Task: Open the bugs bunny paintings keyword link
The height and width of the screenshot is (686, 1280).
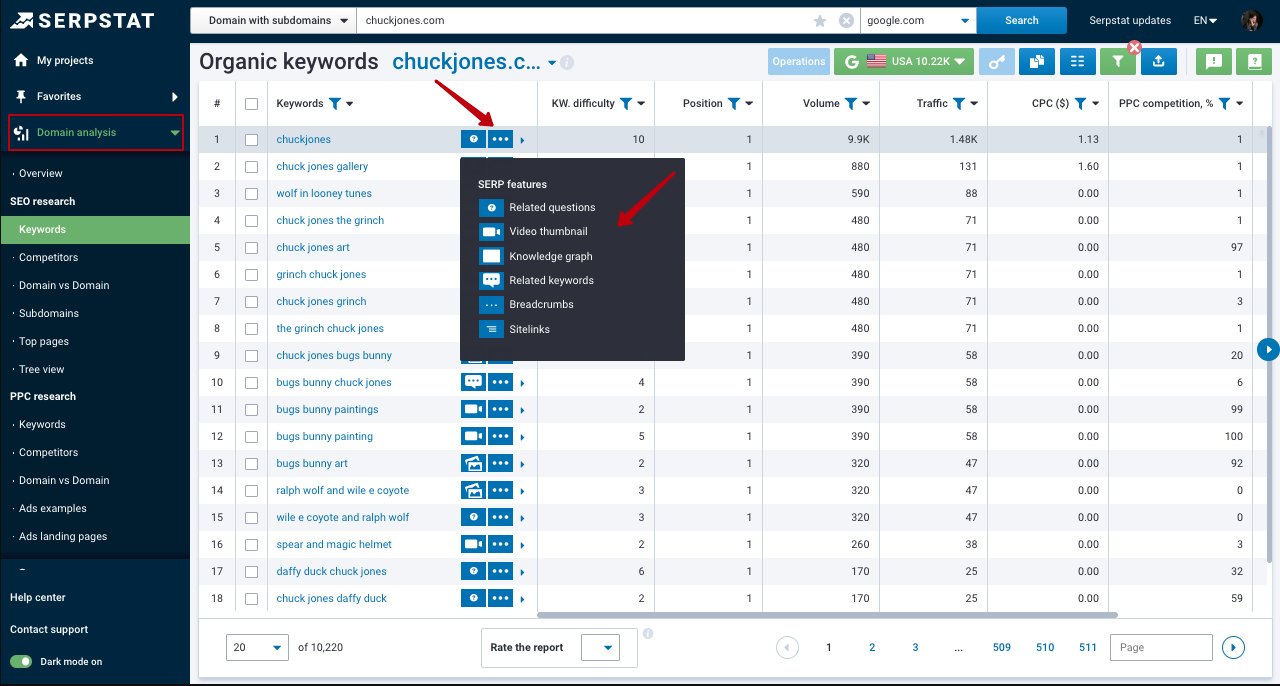Action: [327, 409]
